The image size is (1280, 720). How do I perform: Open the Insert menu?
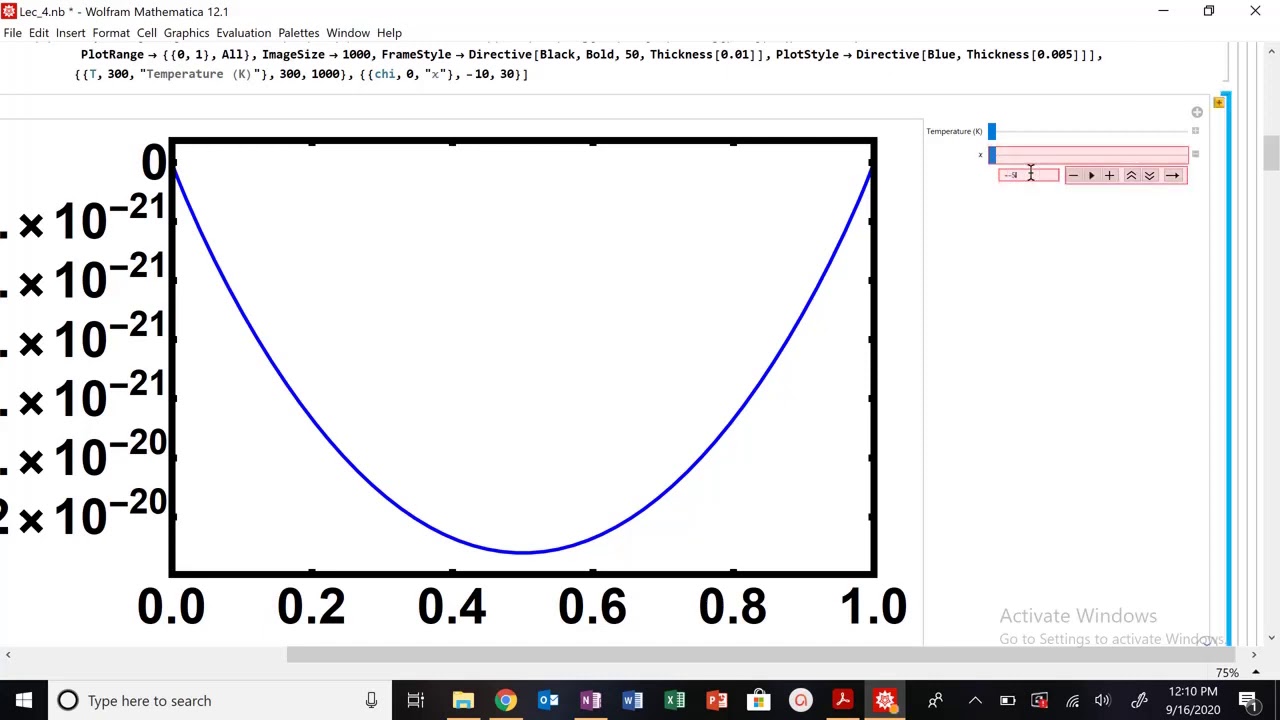70,33
